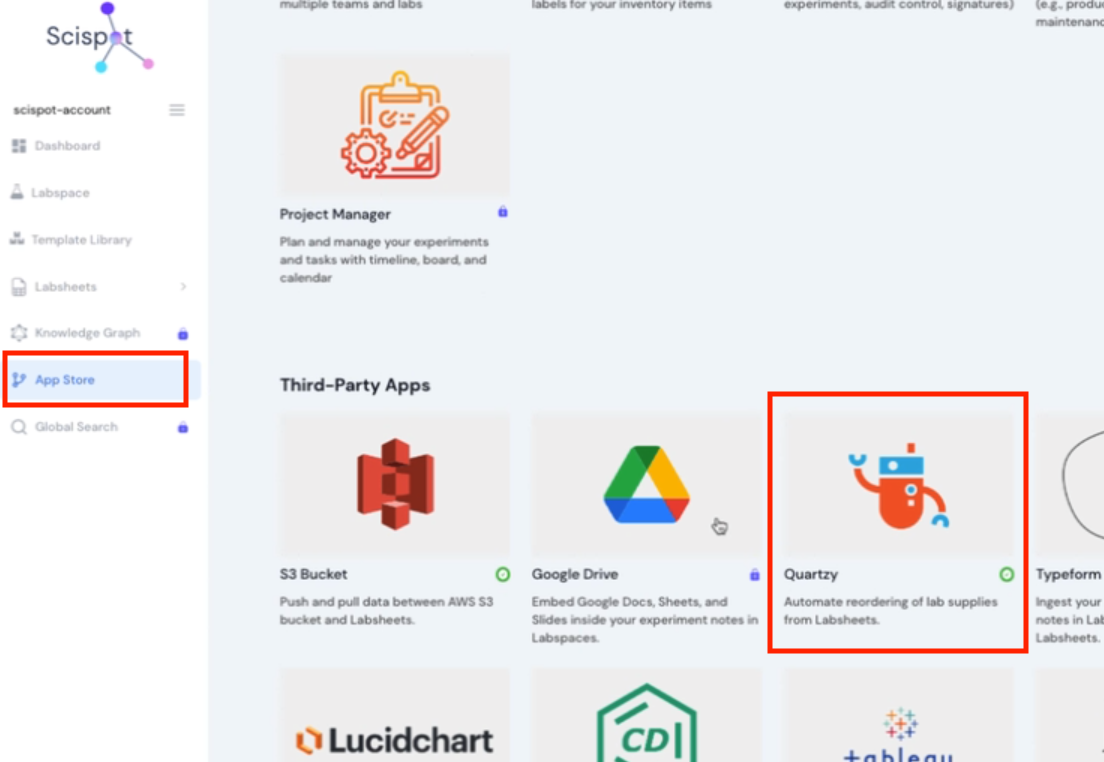Click the Knowledge Graph node icon

(x=19, y=332)
